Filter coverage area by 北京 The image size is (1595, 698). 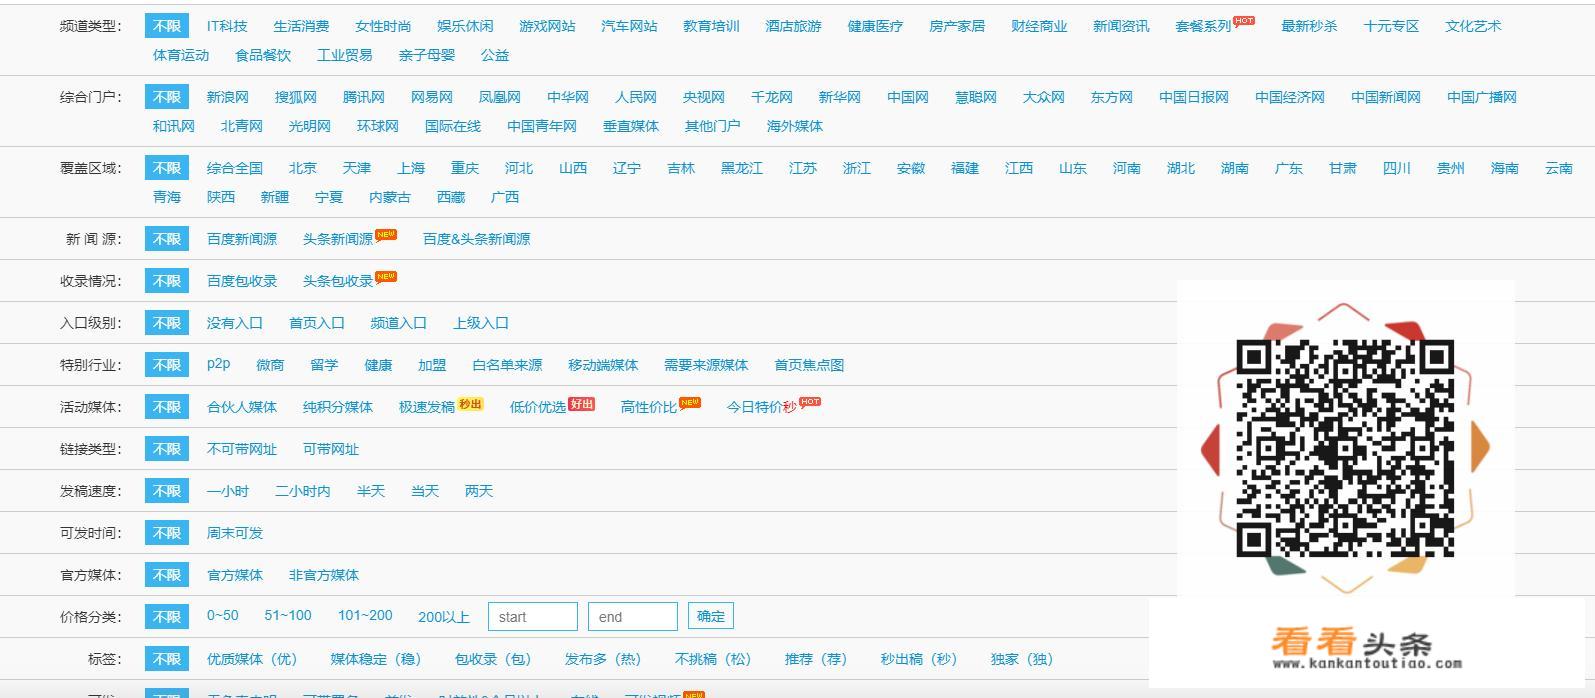[303, 168]
